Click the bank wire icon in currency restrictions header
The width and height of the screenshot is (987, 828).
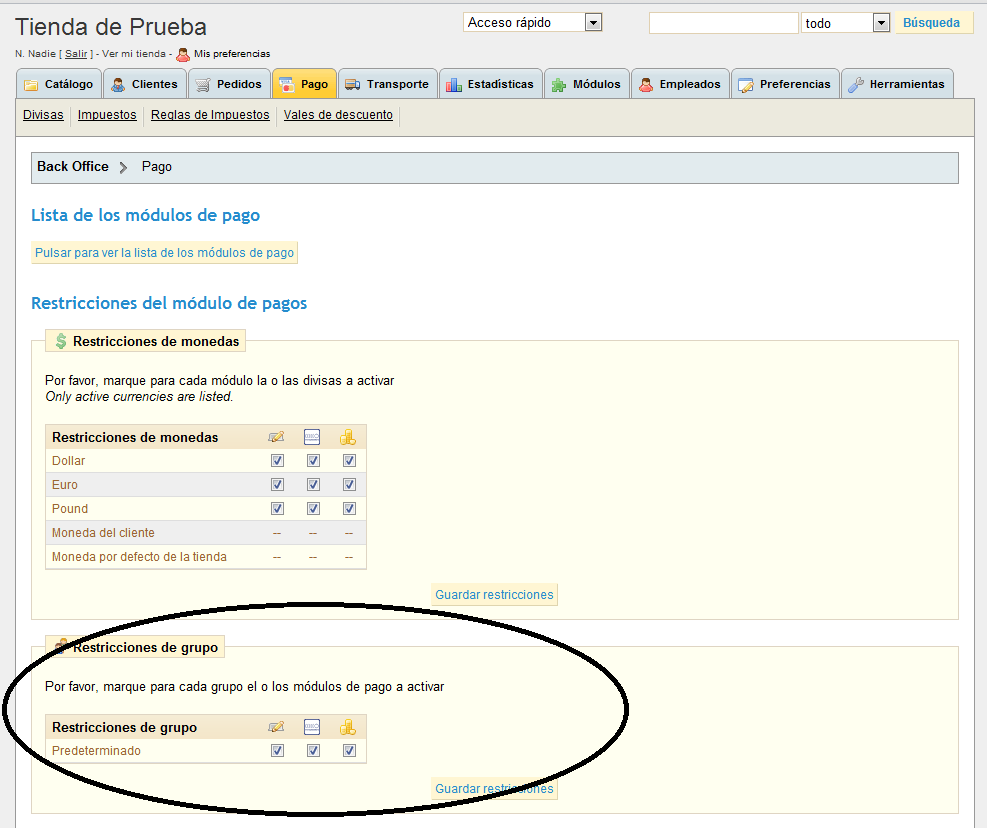(312, 437)
